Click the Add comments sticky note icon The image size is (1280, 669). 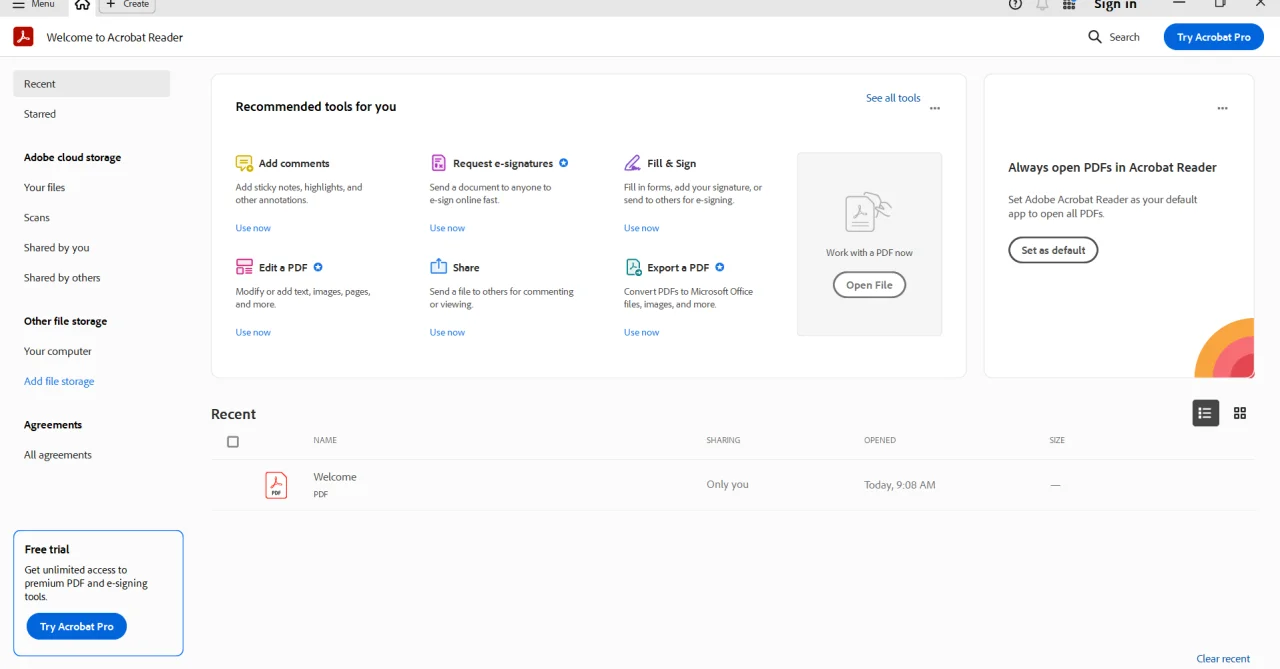pos(244,163)
